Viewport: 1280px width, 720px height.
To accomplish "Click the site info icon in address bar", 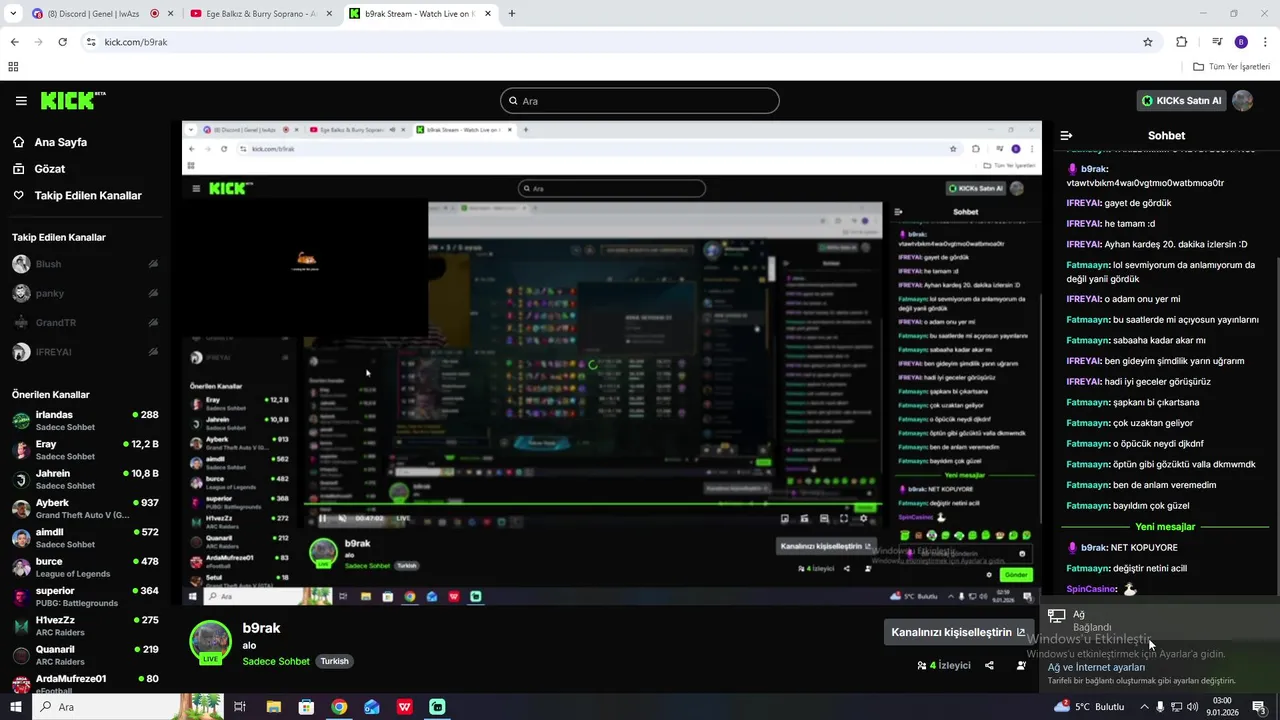I will coord(91,42).
